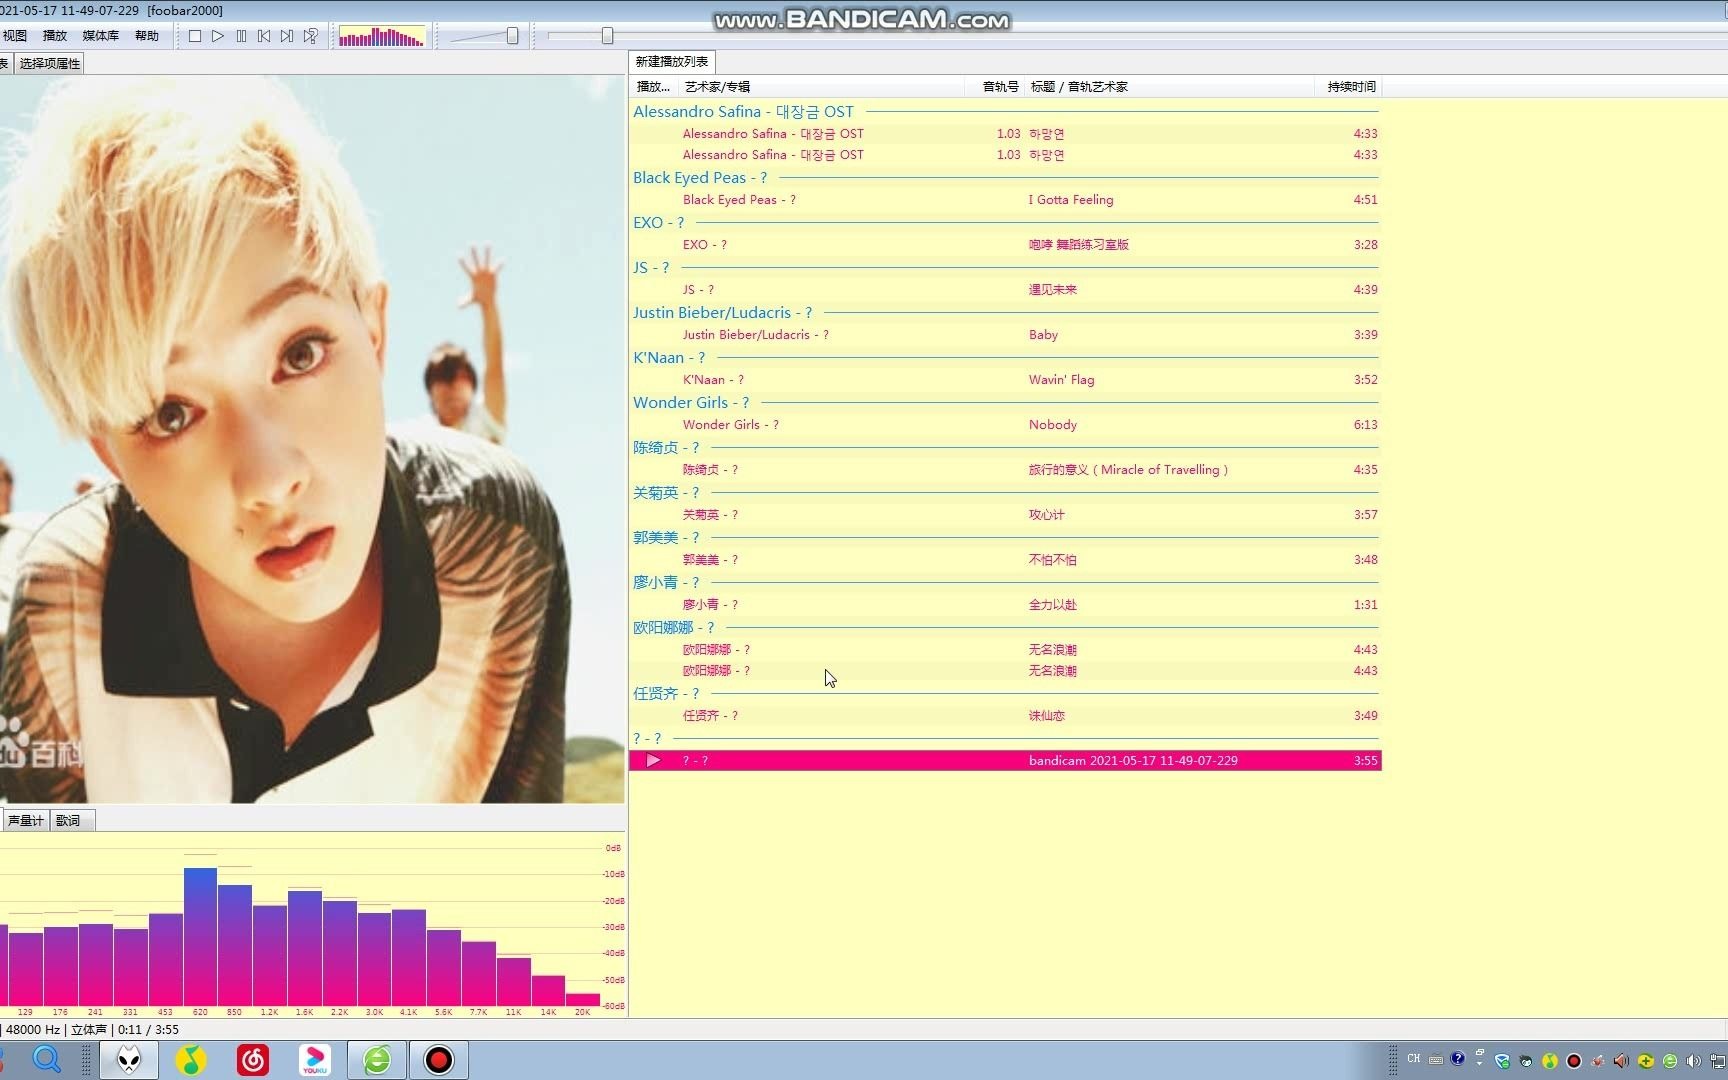Open the green e browser taskbar icon
The image size is (1728, 1080).
point(377,1059)
